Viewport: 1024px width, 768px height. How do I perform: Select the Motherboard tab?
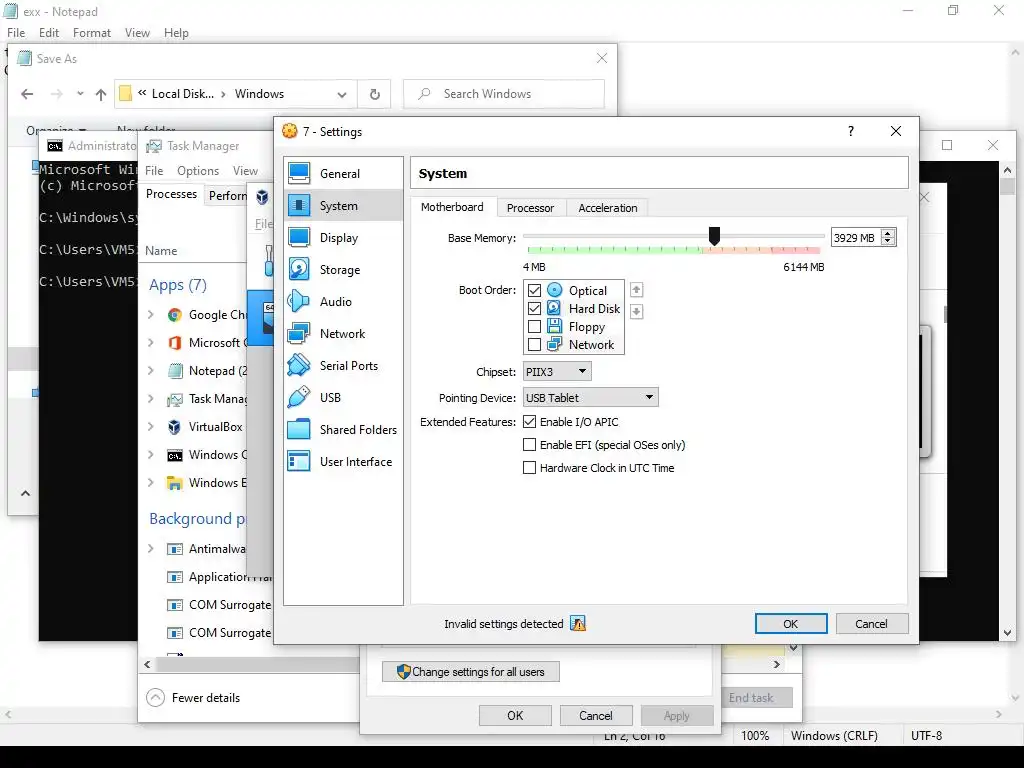coord(453,207)
